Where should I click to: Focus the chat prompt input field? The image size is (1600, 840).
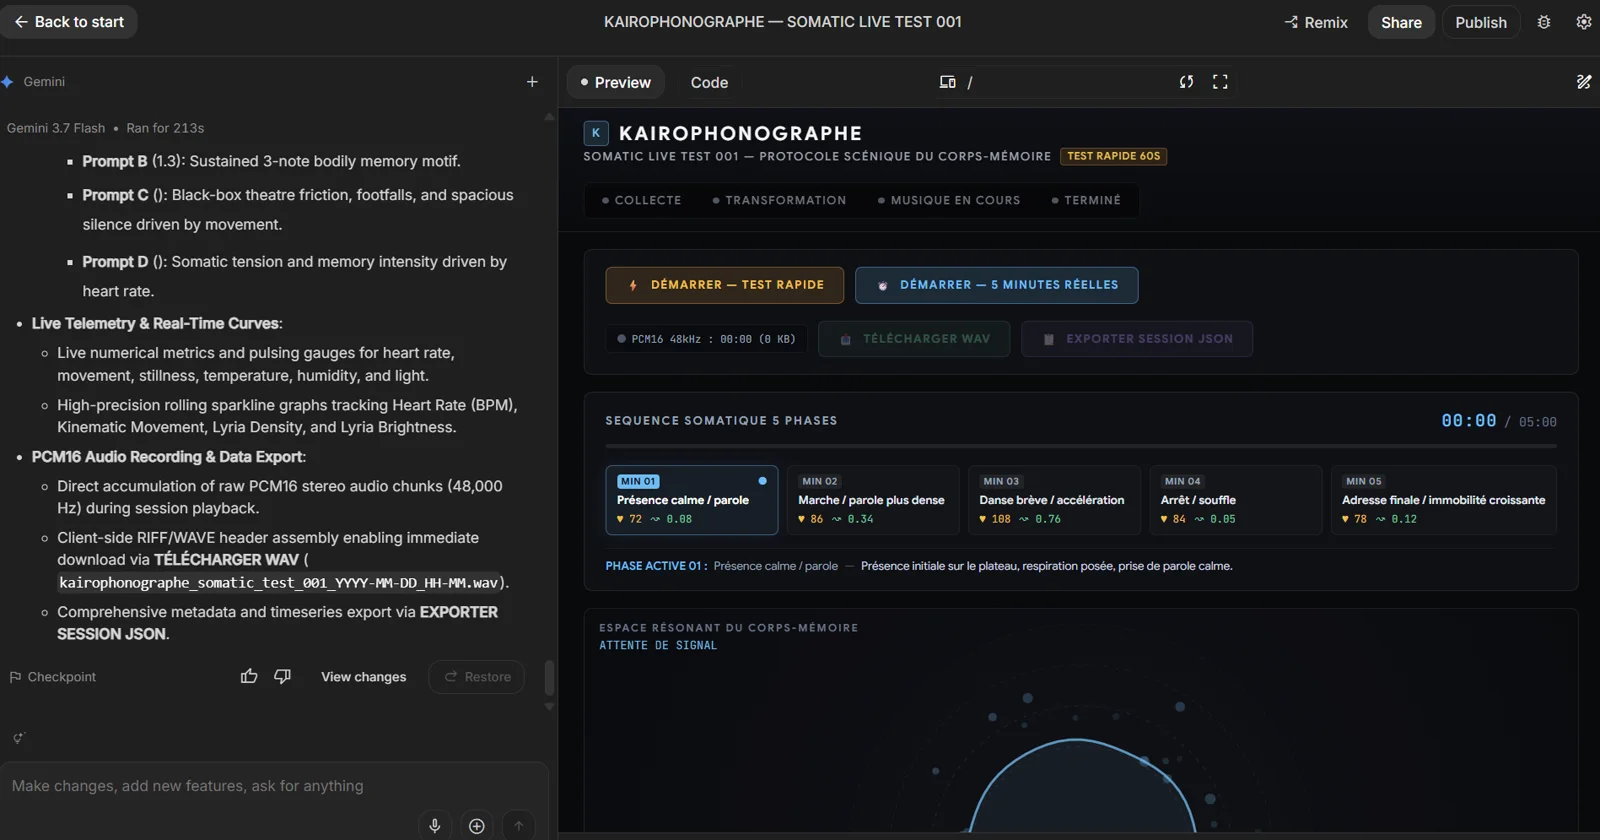pyautogui.click(x=274, y=786)
